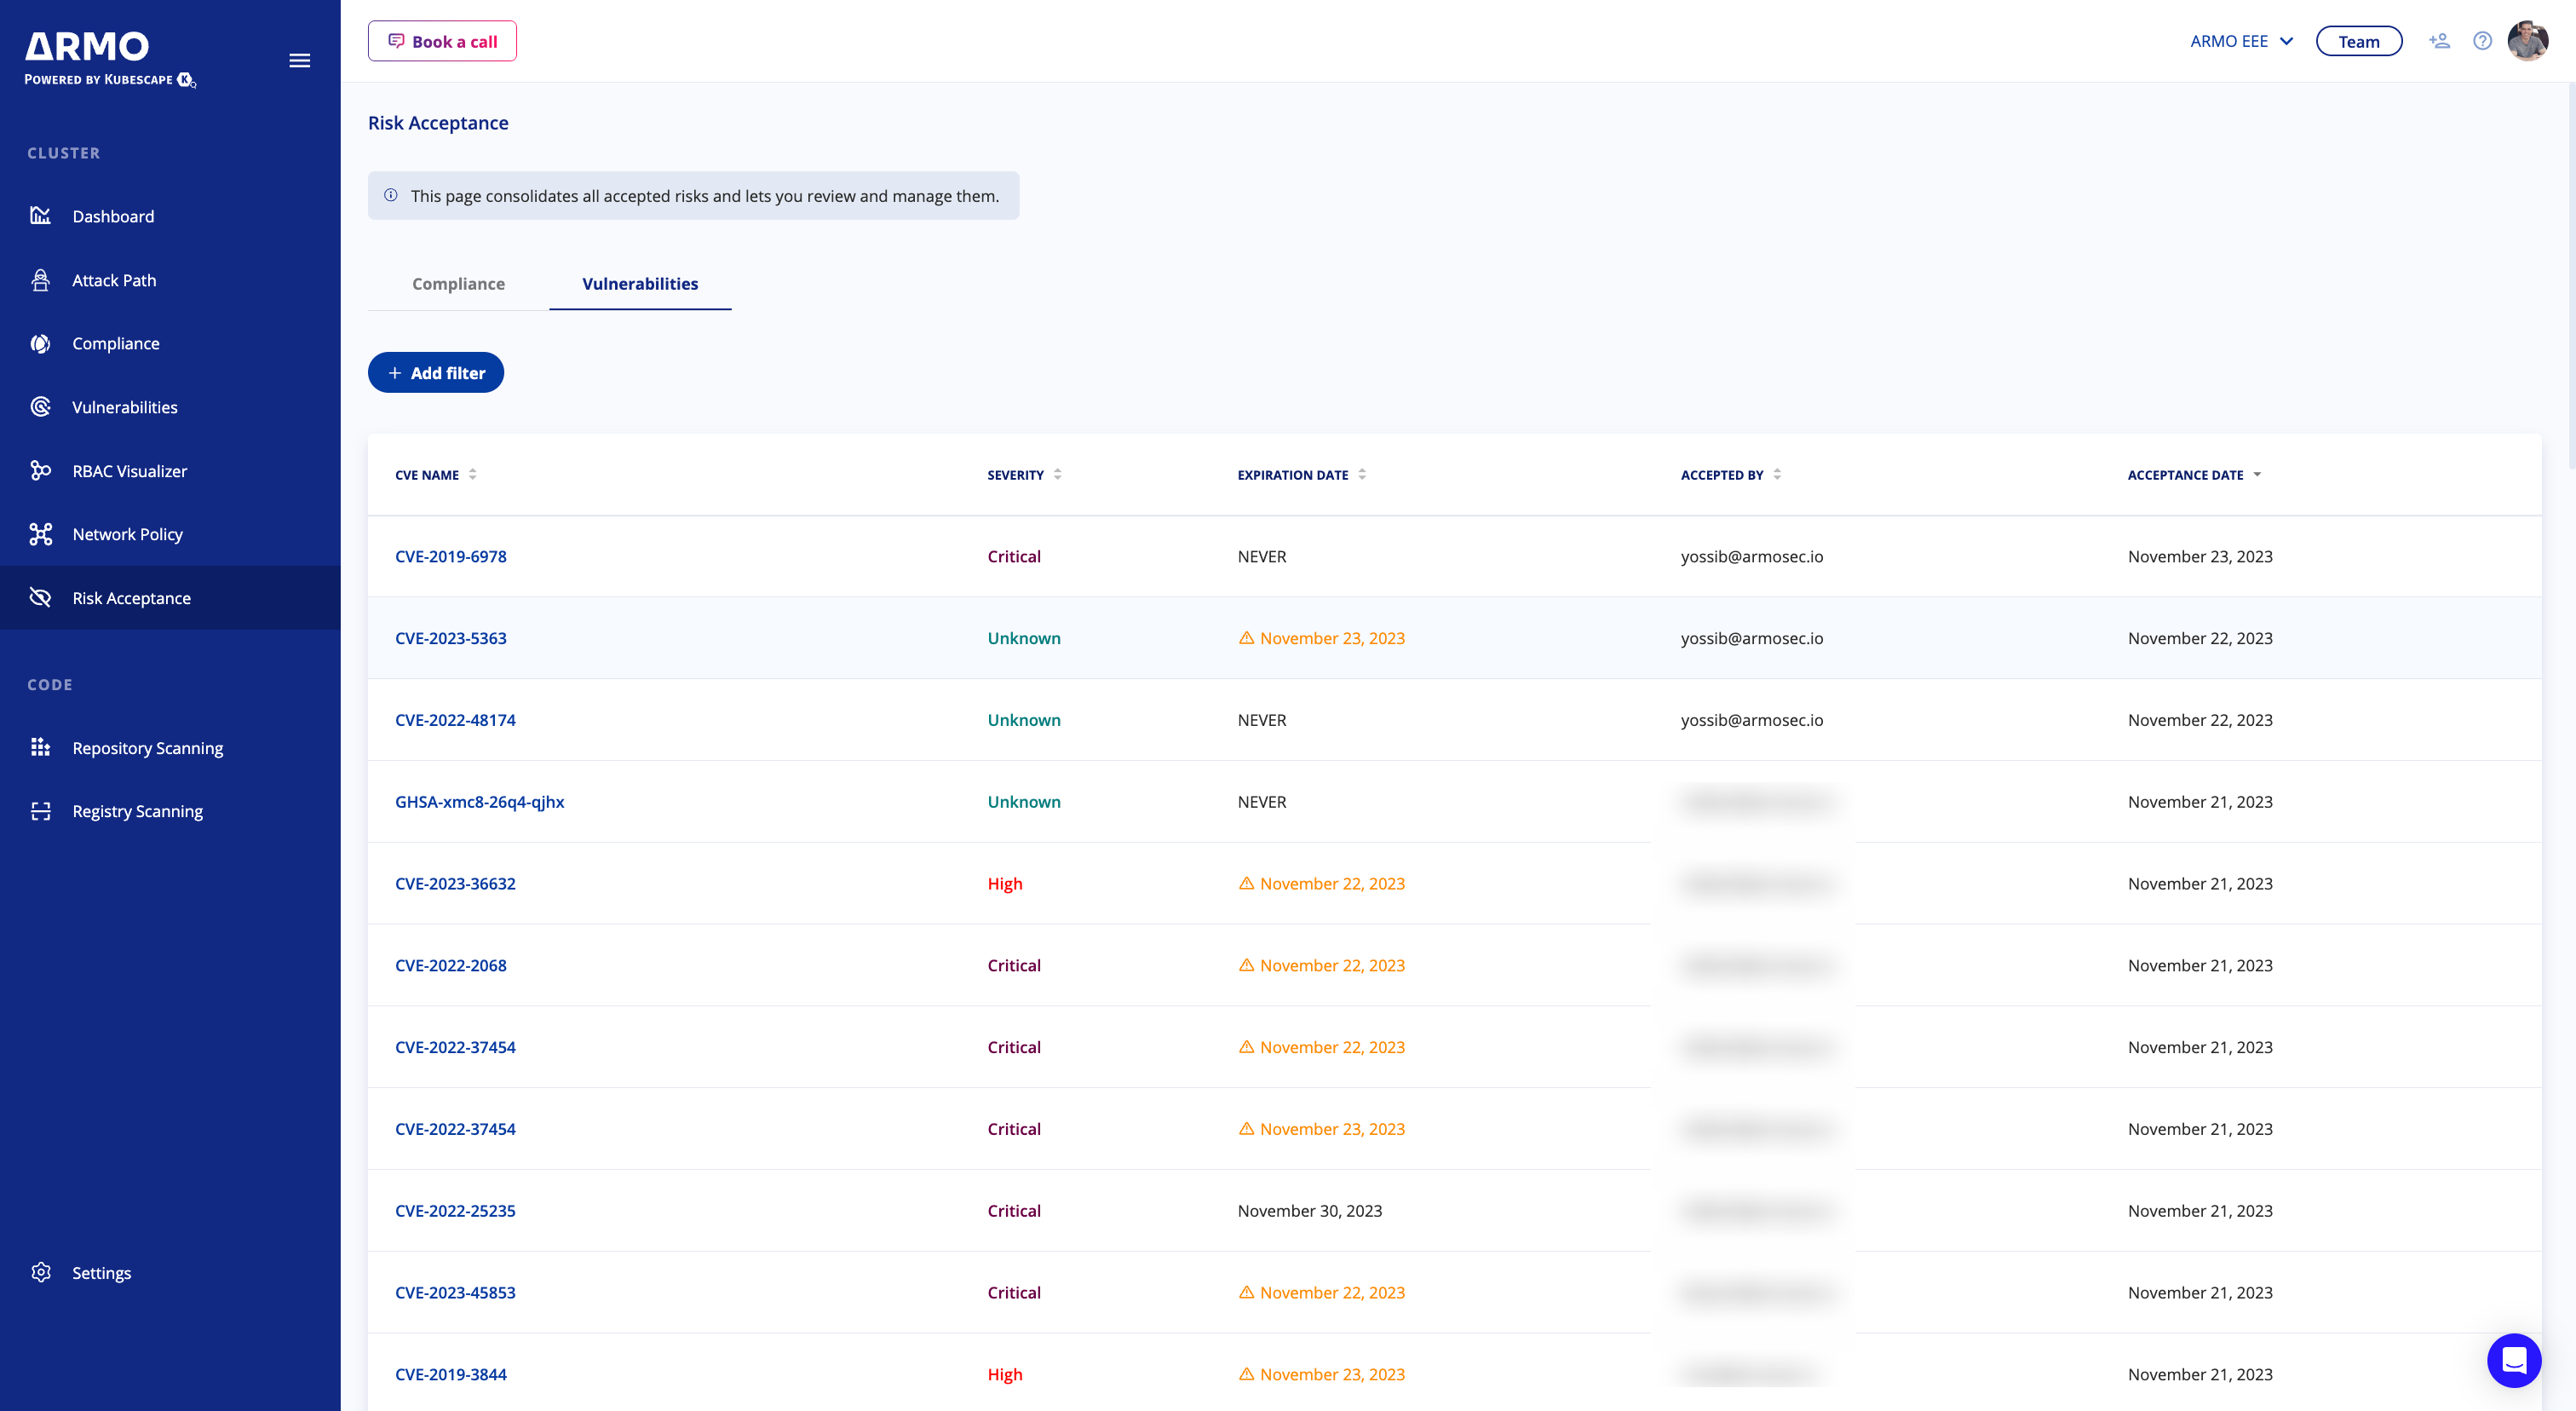Open the help question mark icon
The width and height of the screenshot is (2576, 1411).
(x=2482, y=41)
